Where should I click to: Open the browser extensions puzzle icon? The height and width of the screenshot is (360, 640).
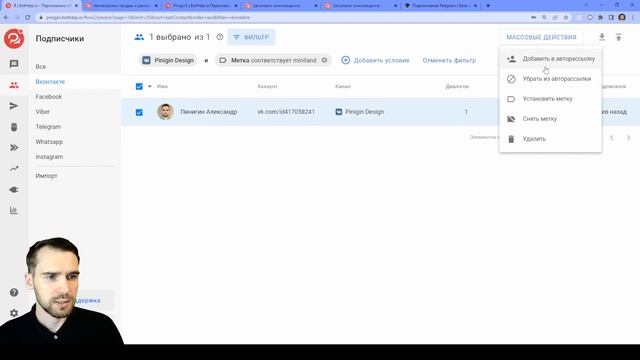click(x=600, y=18)
